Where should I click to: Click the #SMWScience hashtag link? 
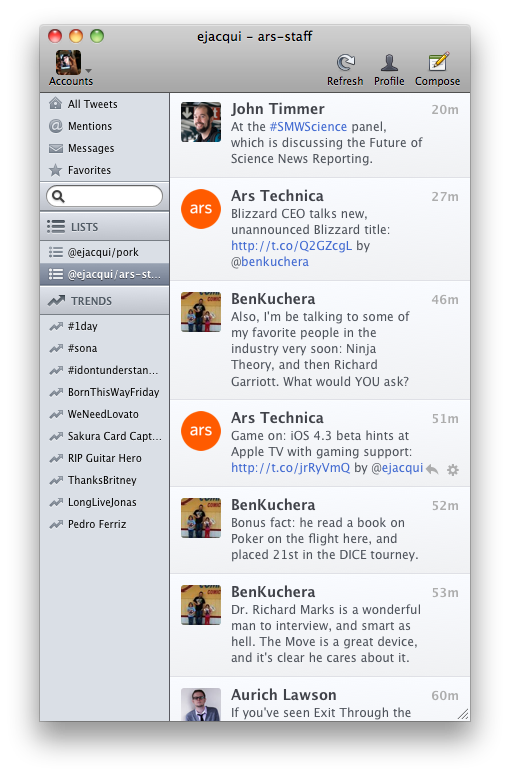coord(308,127)
